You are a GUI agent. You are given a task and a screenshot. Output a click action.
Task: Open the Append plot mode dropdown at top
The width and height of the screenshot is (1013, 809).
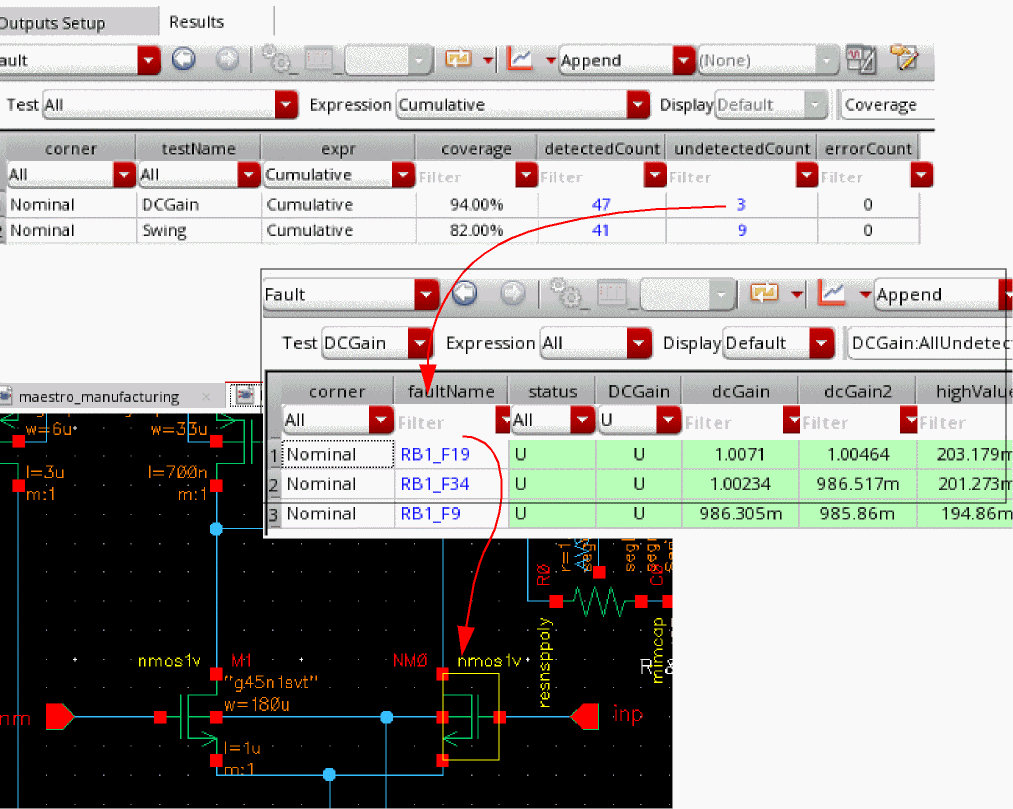[626, 60]
